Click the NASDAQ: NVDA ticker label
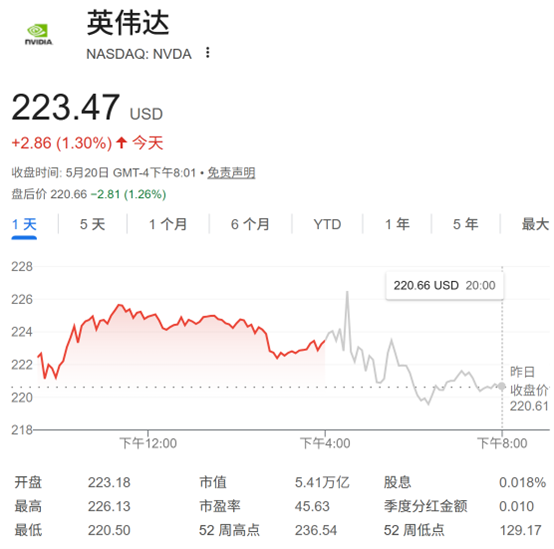This screenshot has height=549, width=554. [139, 54]
